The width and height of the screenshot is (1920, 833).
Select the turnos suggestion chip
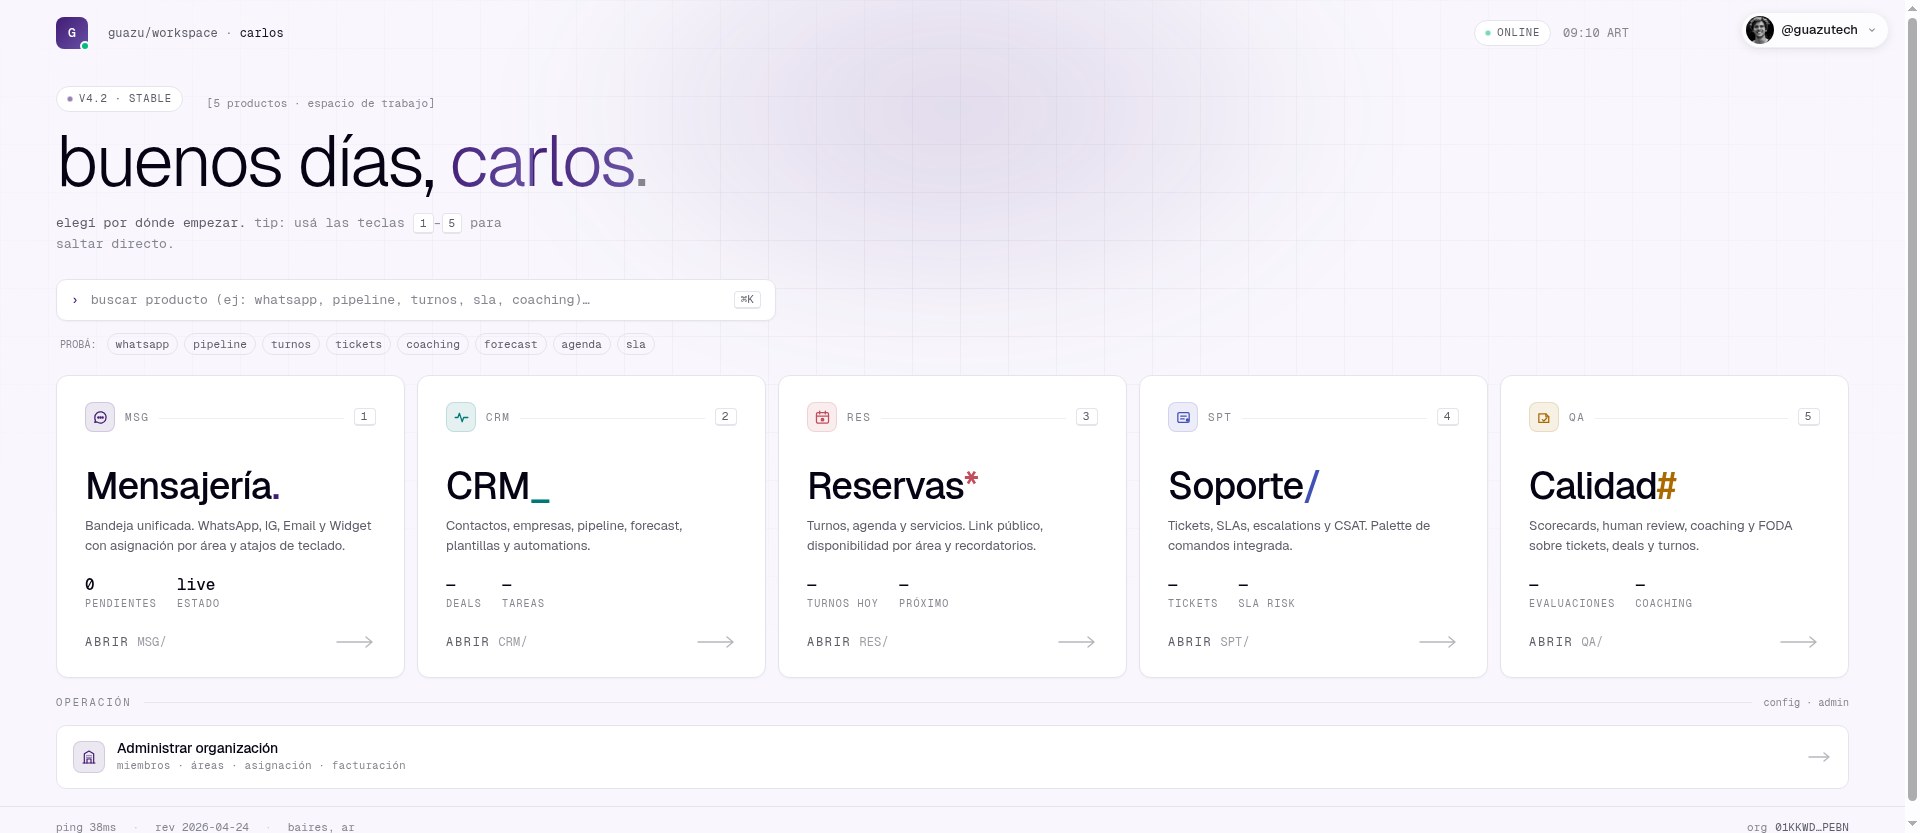point(291,344)
